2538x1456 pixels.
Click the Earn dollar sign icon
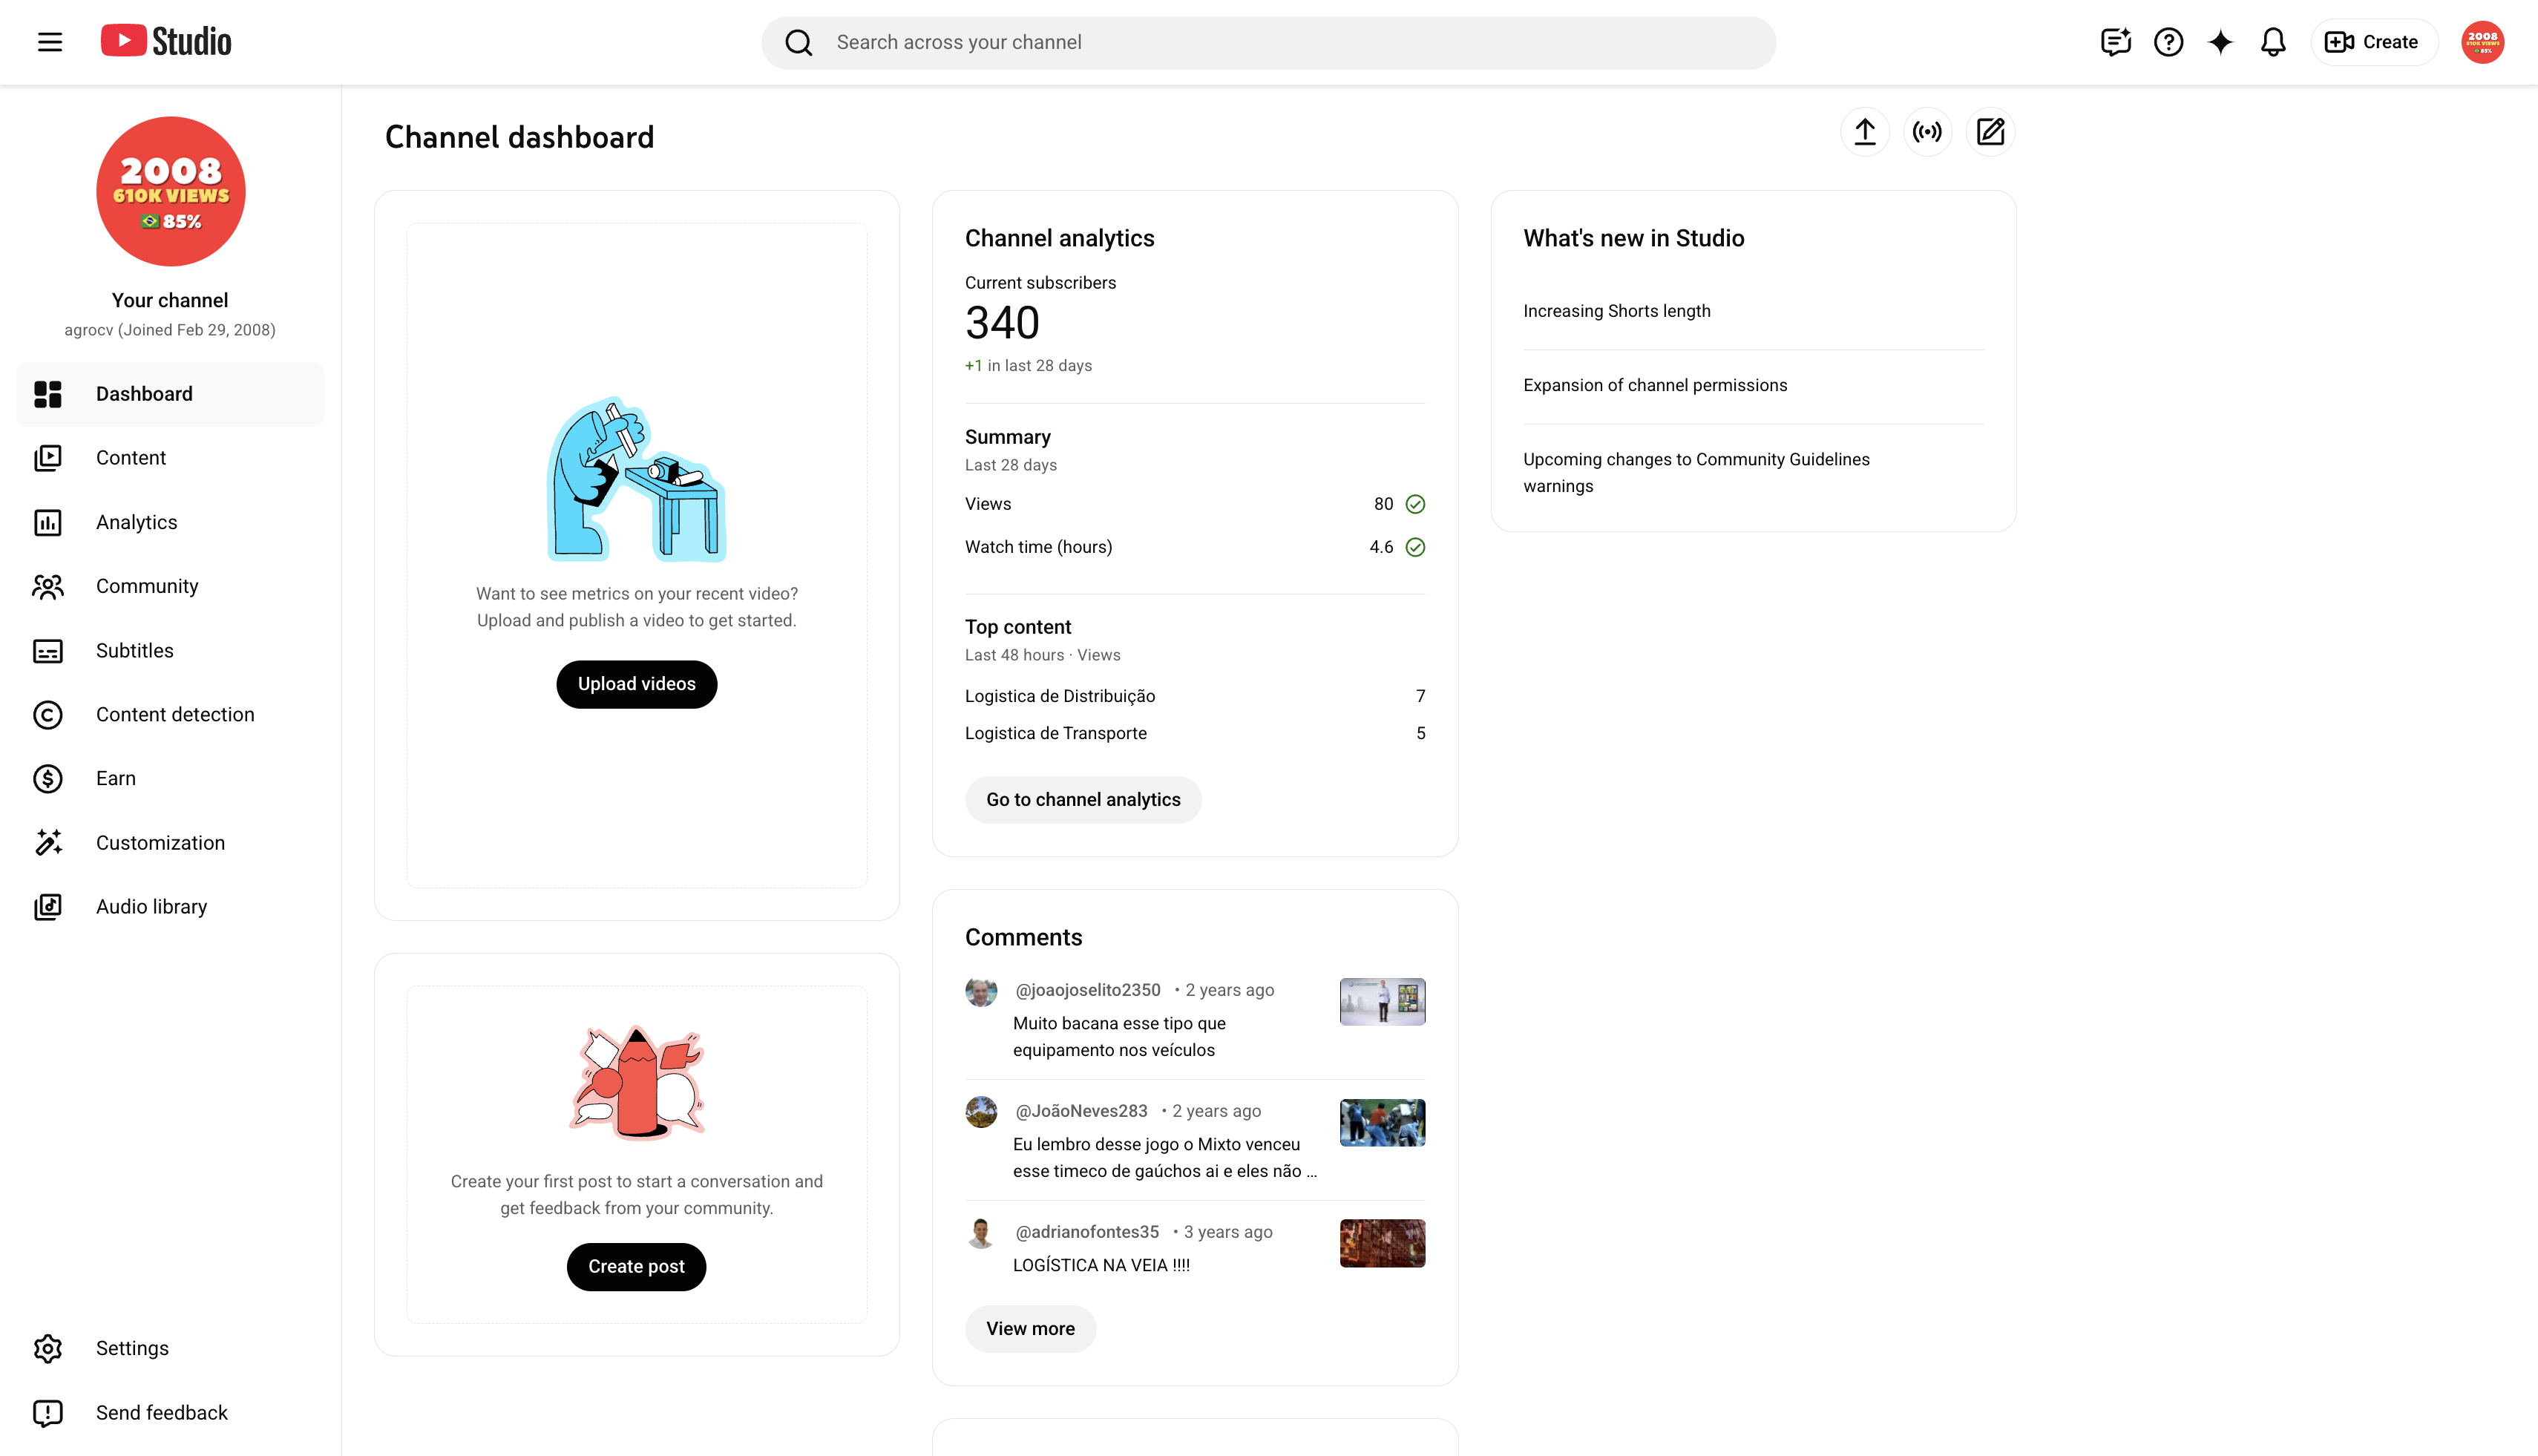click(48, 779)
